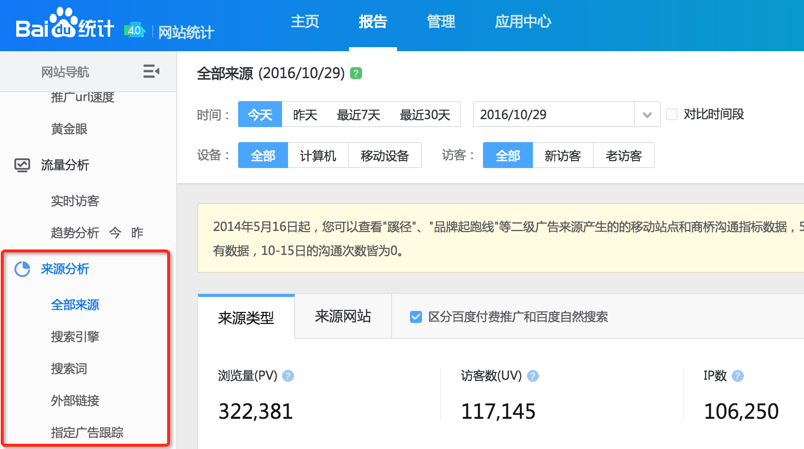Select the 最近7天 time range
The image size is (804, 449).
358,115
